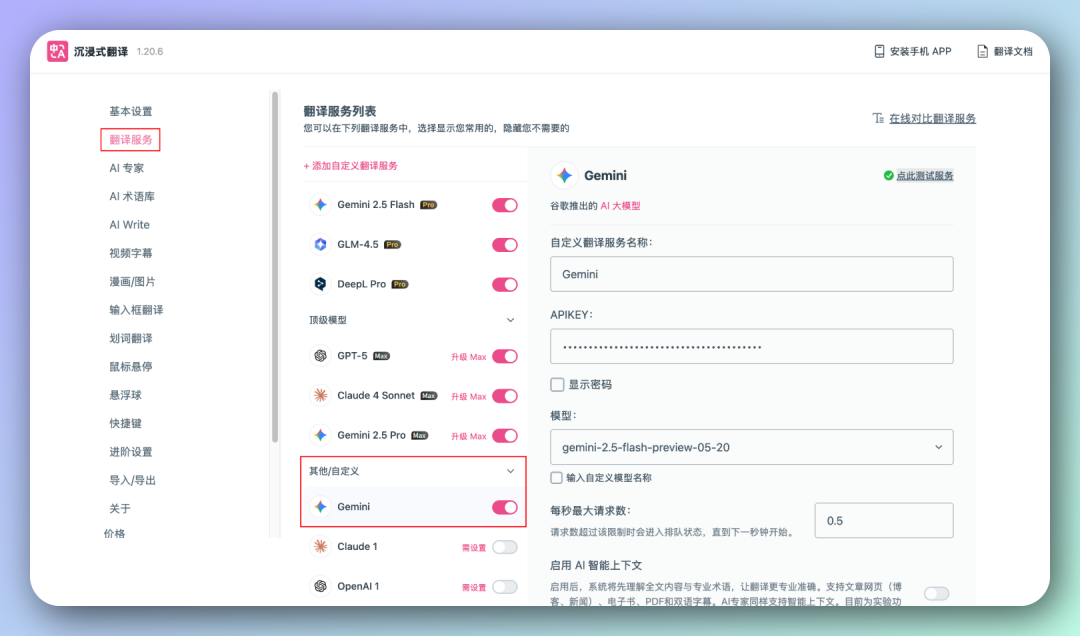
Task: Check the 显示密码 checkbox
Action: [x=557, y=384]
